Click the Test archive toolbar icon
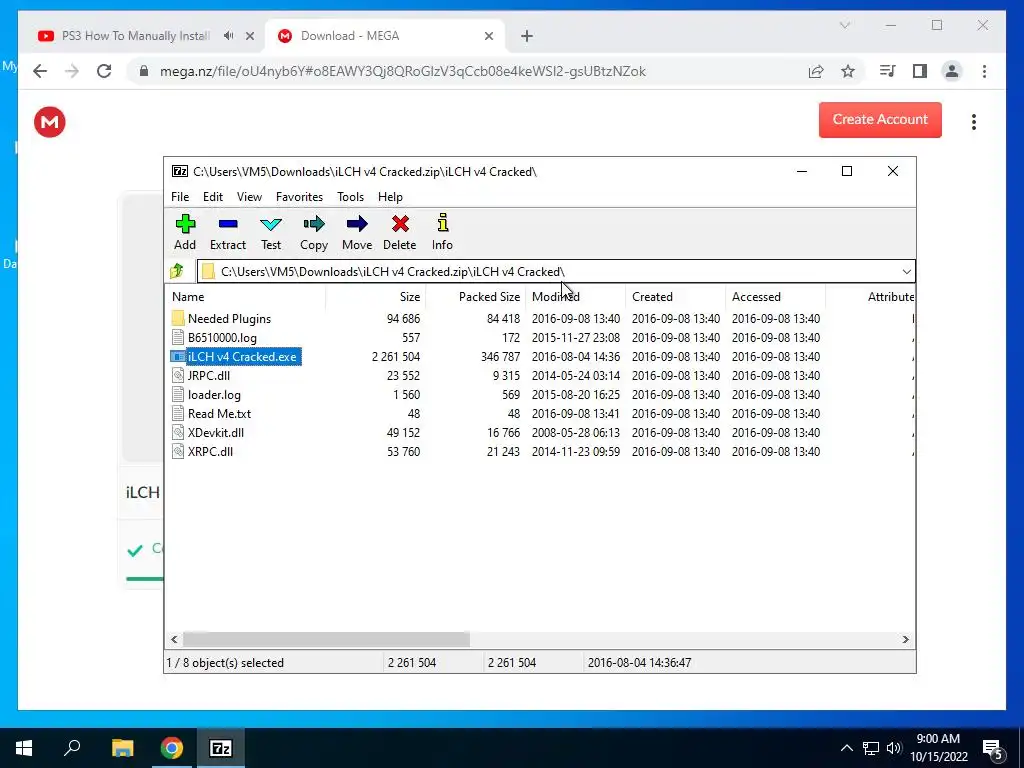The height and width of the screenshot is (768, 1024). pos(270,232)
